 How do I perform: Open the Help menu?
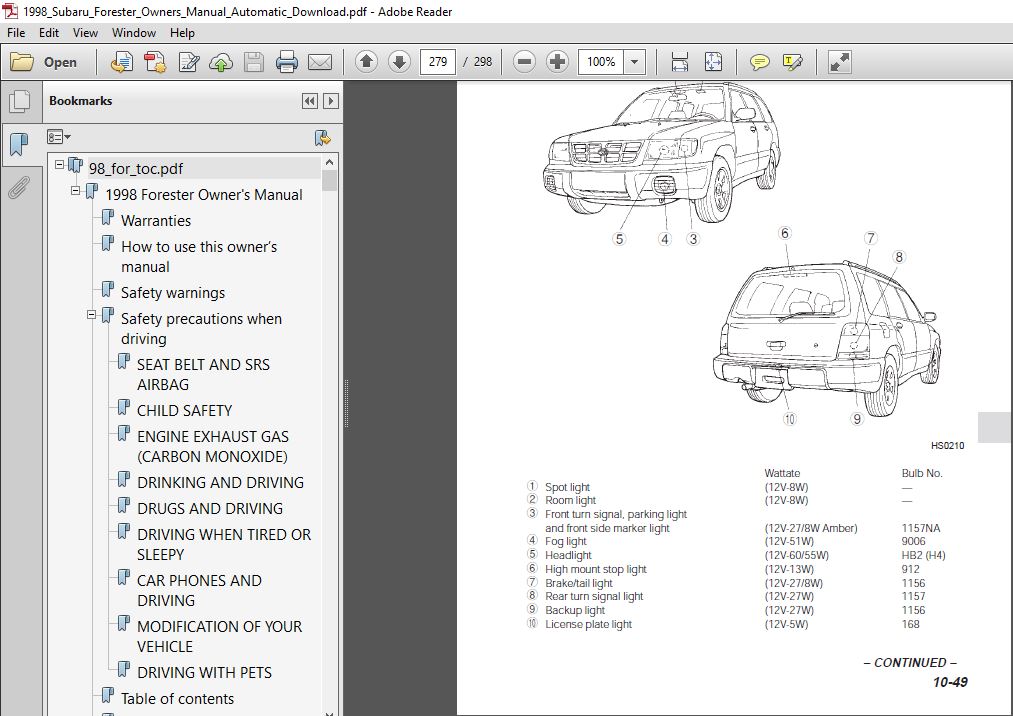click(x=182, y=32)
